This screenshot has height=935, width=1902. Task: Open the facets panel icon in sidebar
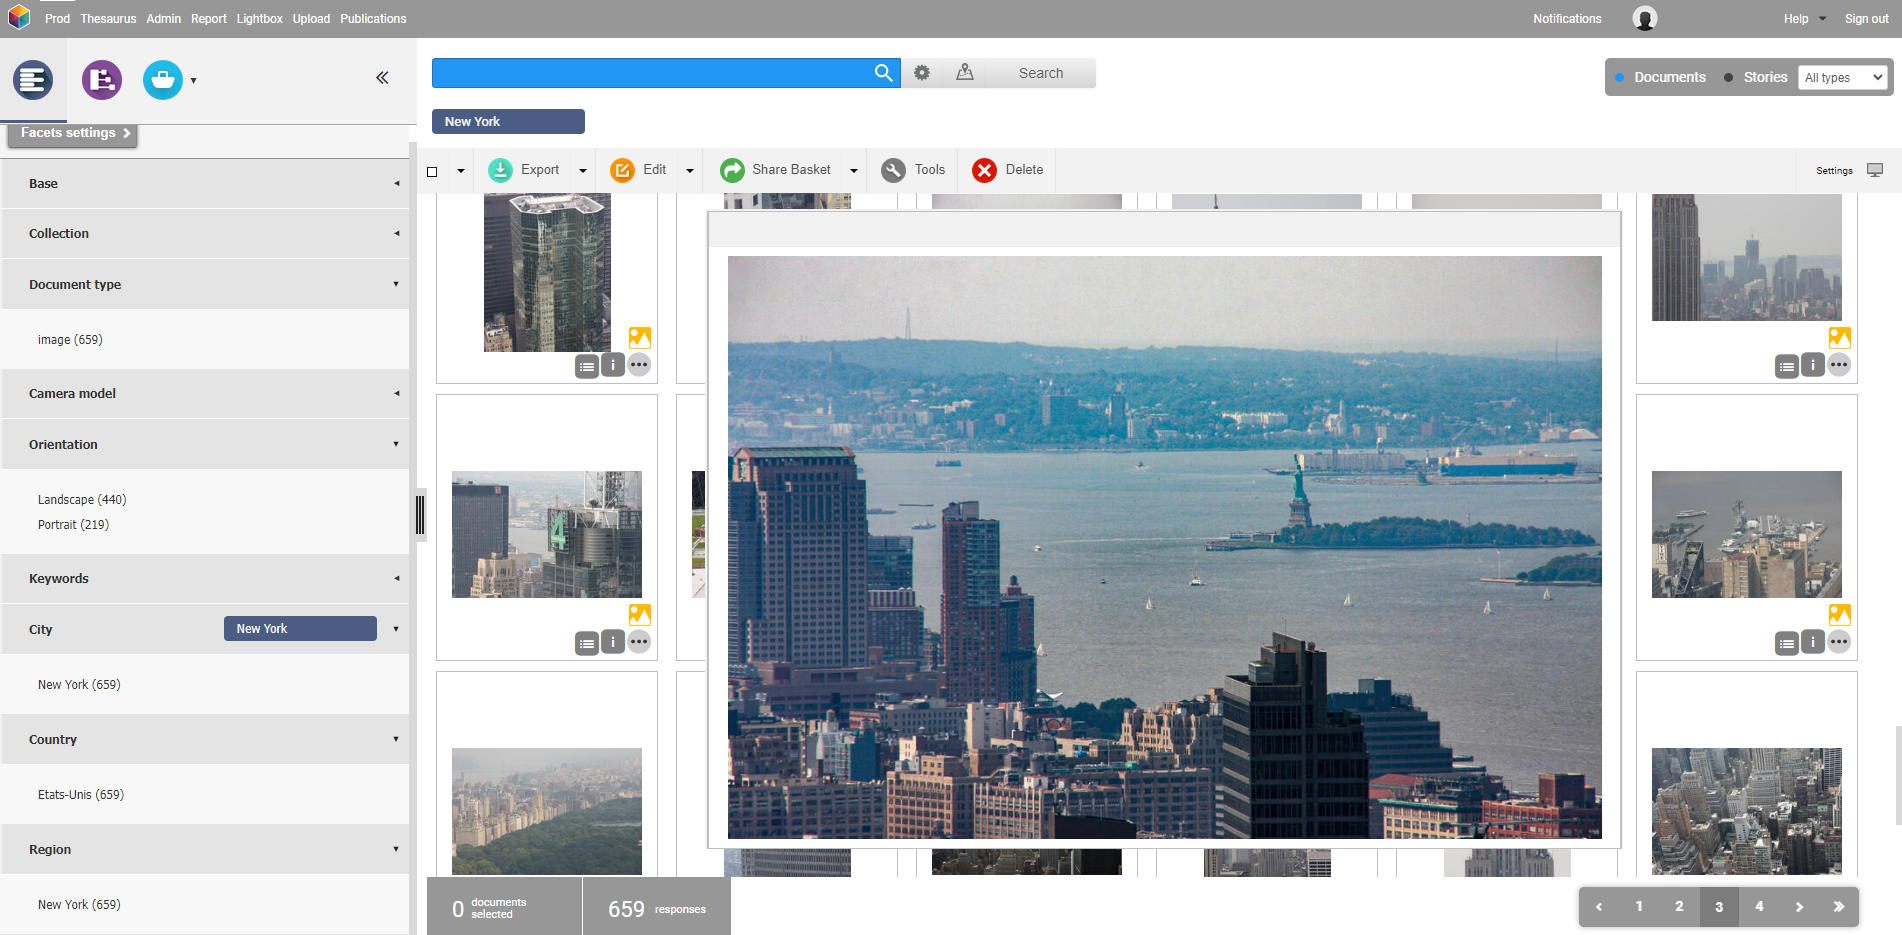[x=33, y=80]
